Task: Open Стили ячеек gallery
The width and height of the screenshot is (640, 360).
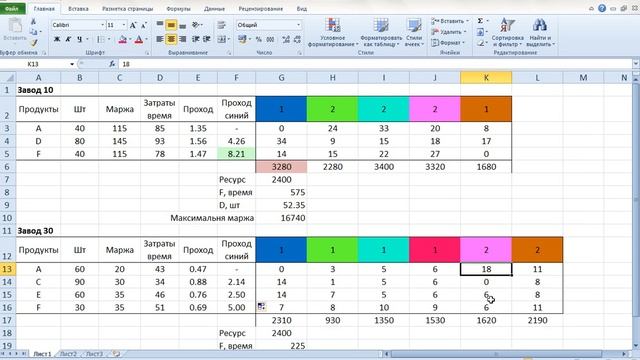Action: coord(414,33)
